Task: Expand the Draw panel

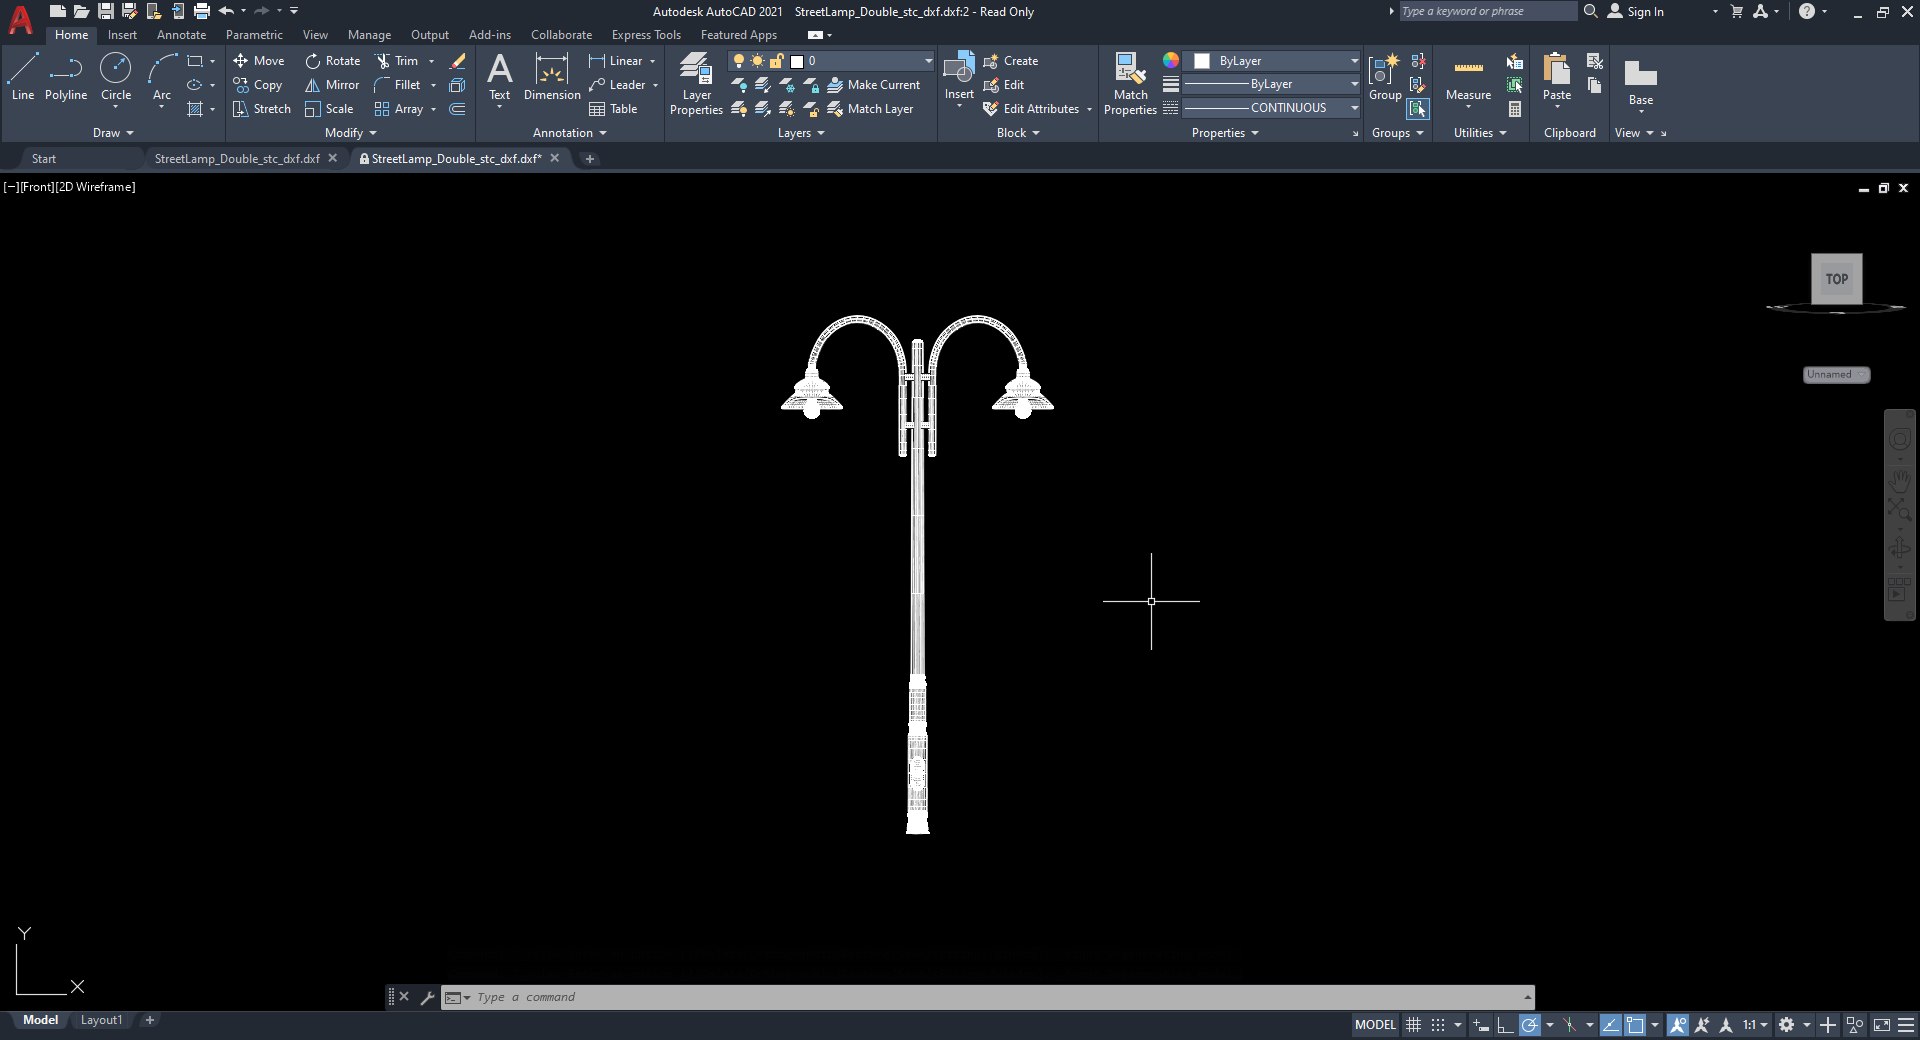Action: click(113, 133)
